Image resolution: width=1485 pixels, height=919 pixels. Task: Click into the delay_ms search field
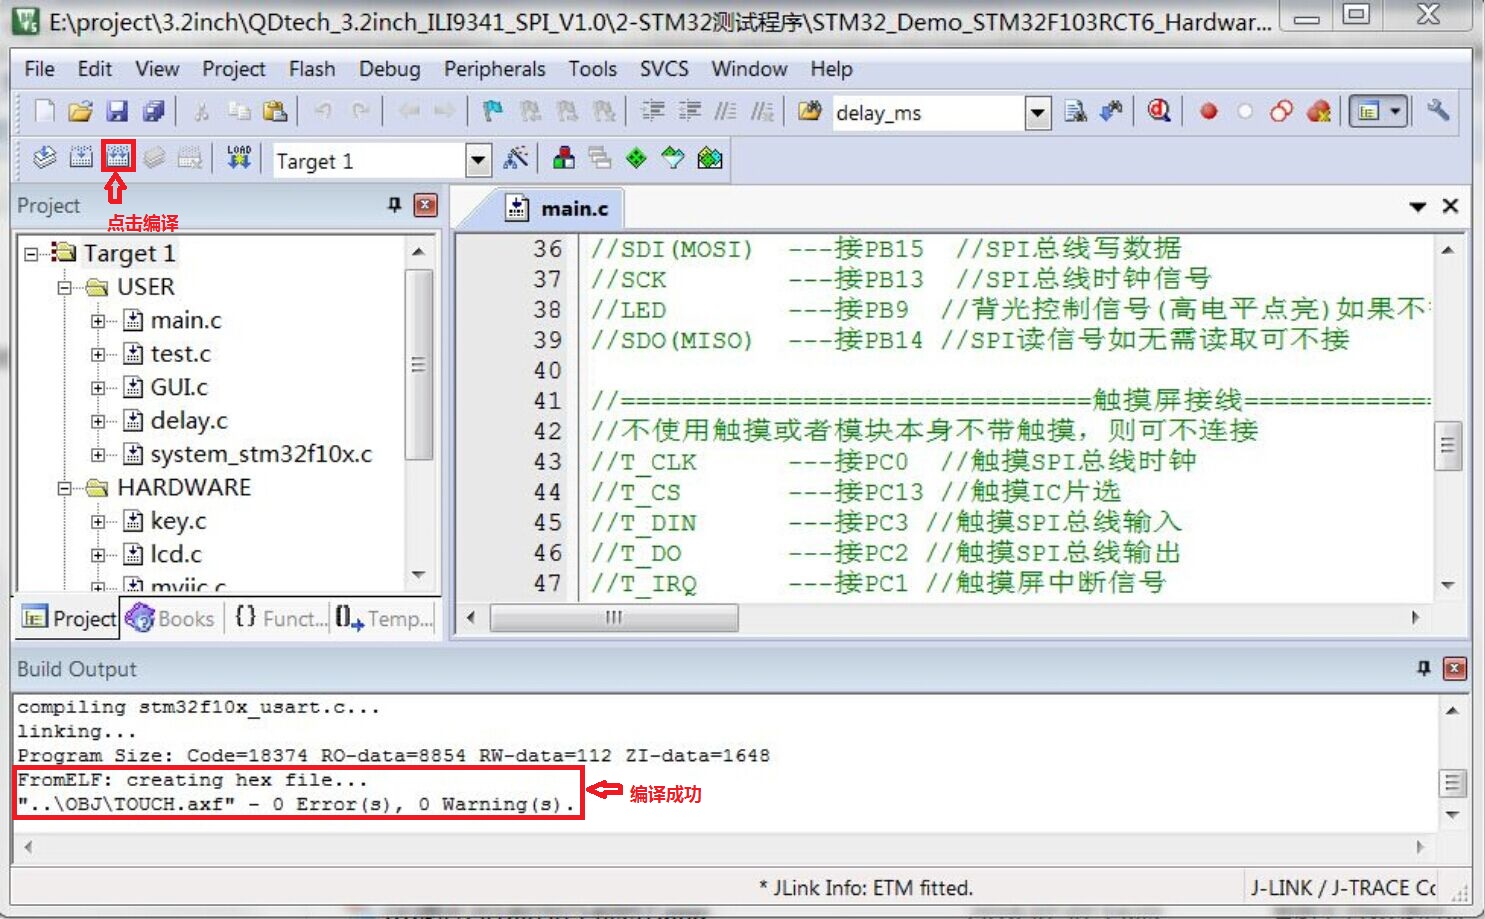[x=925, y=113]
